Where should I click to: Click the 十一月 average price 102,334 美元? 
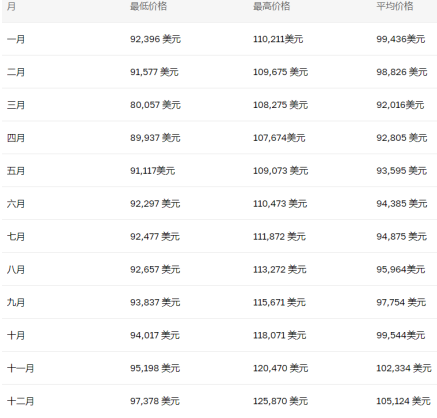[404, 368]
